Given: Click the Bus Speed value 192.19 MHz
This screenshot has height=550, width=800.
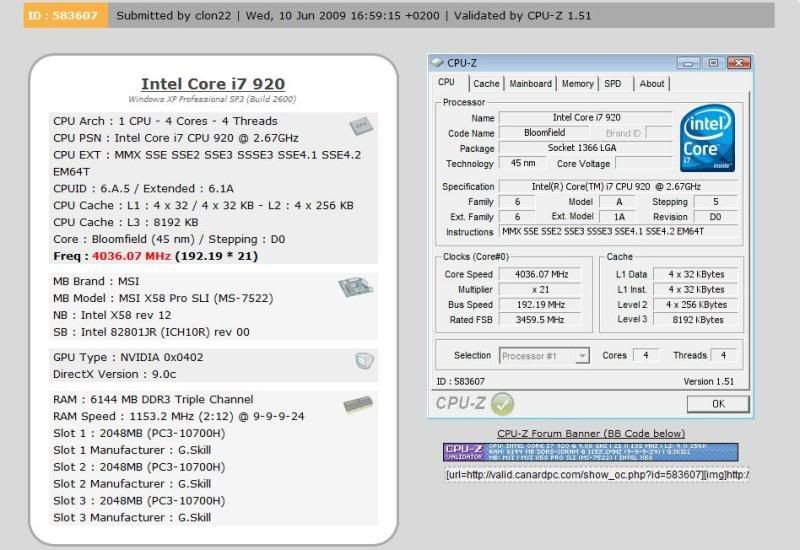Looking at the screenshot, I should point(540,305).
